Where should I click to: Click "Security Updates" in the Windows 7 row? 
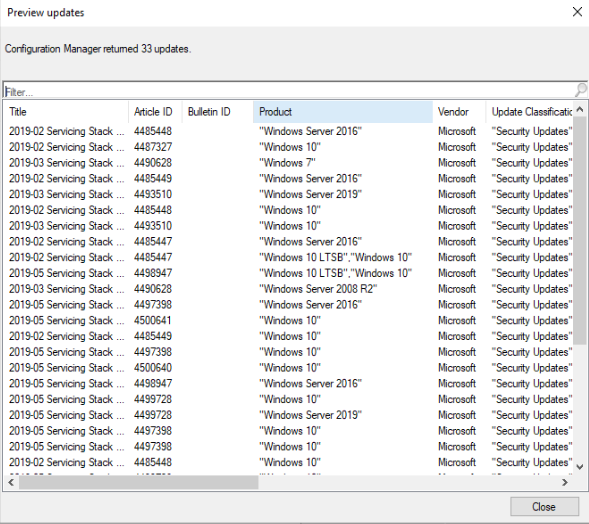pos(532,163)
